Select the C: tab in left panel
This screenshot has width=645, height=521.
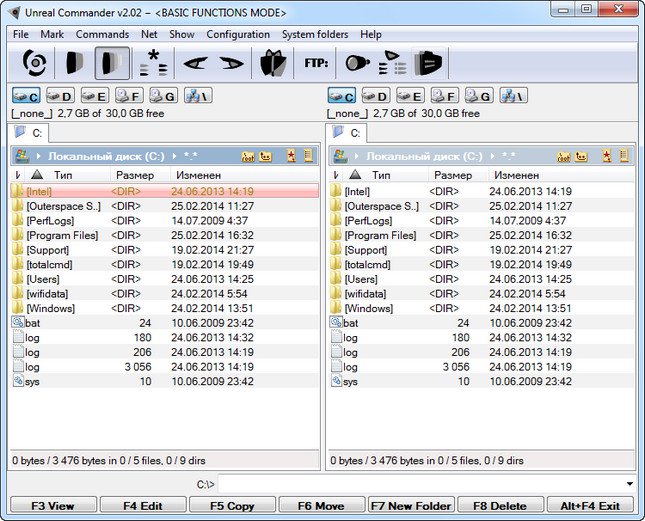pos(29,133)
